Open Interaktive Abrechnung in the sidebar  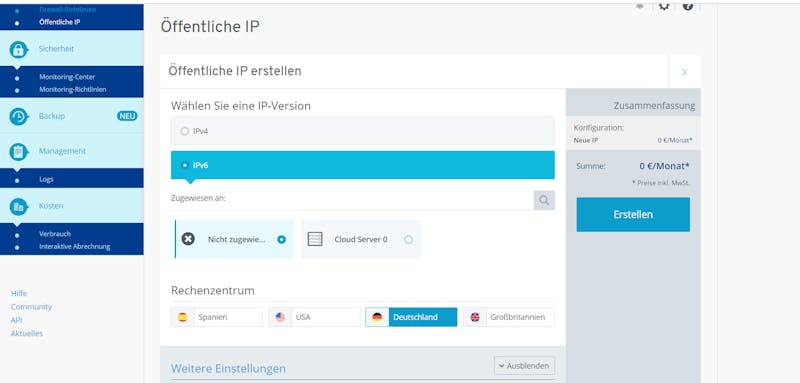[74, 246]
